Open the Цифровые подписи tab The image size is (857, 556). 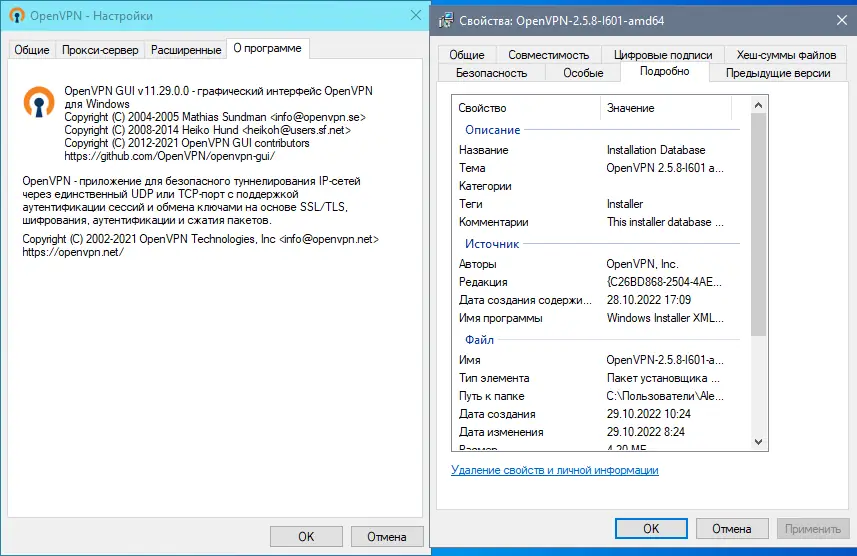point(665,55)
